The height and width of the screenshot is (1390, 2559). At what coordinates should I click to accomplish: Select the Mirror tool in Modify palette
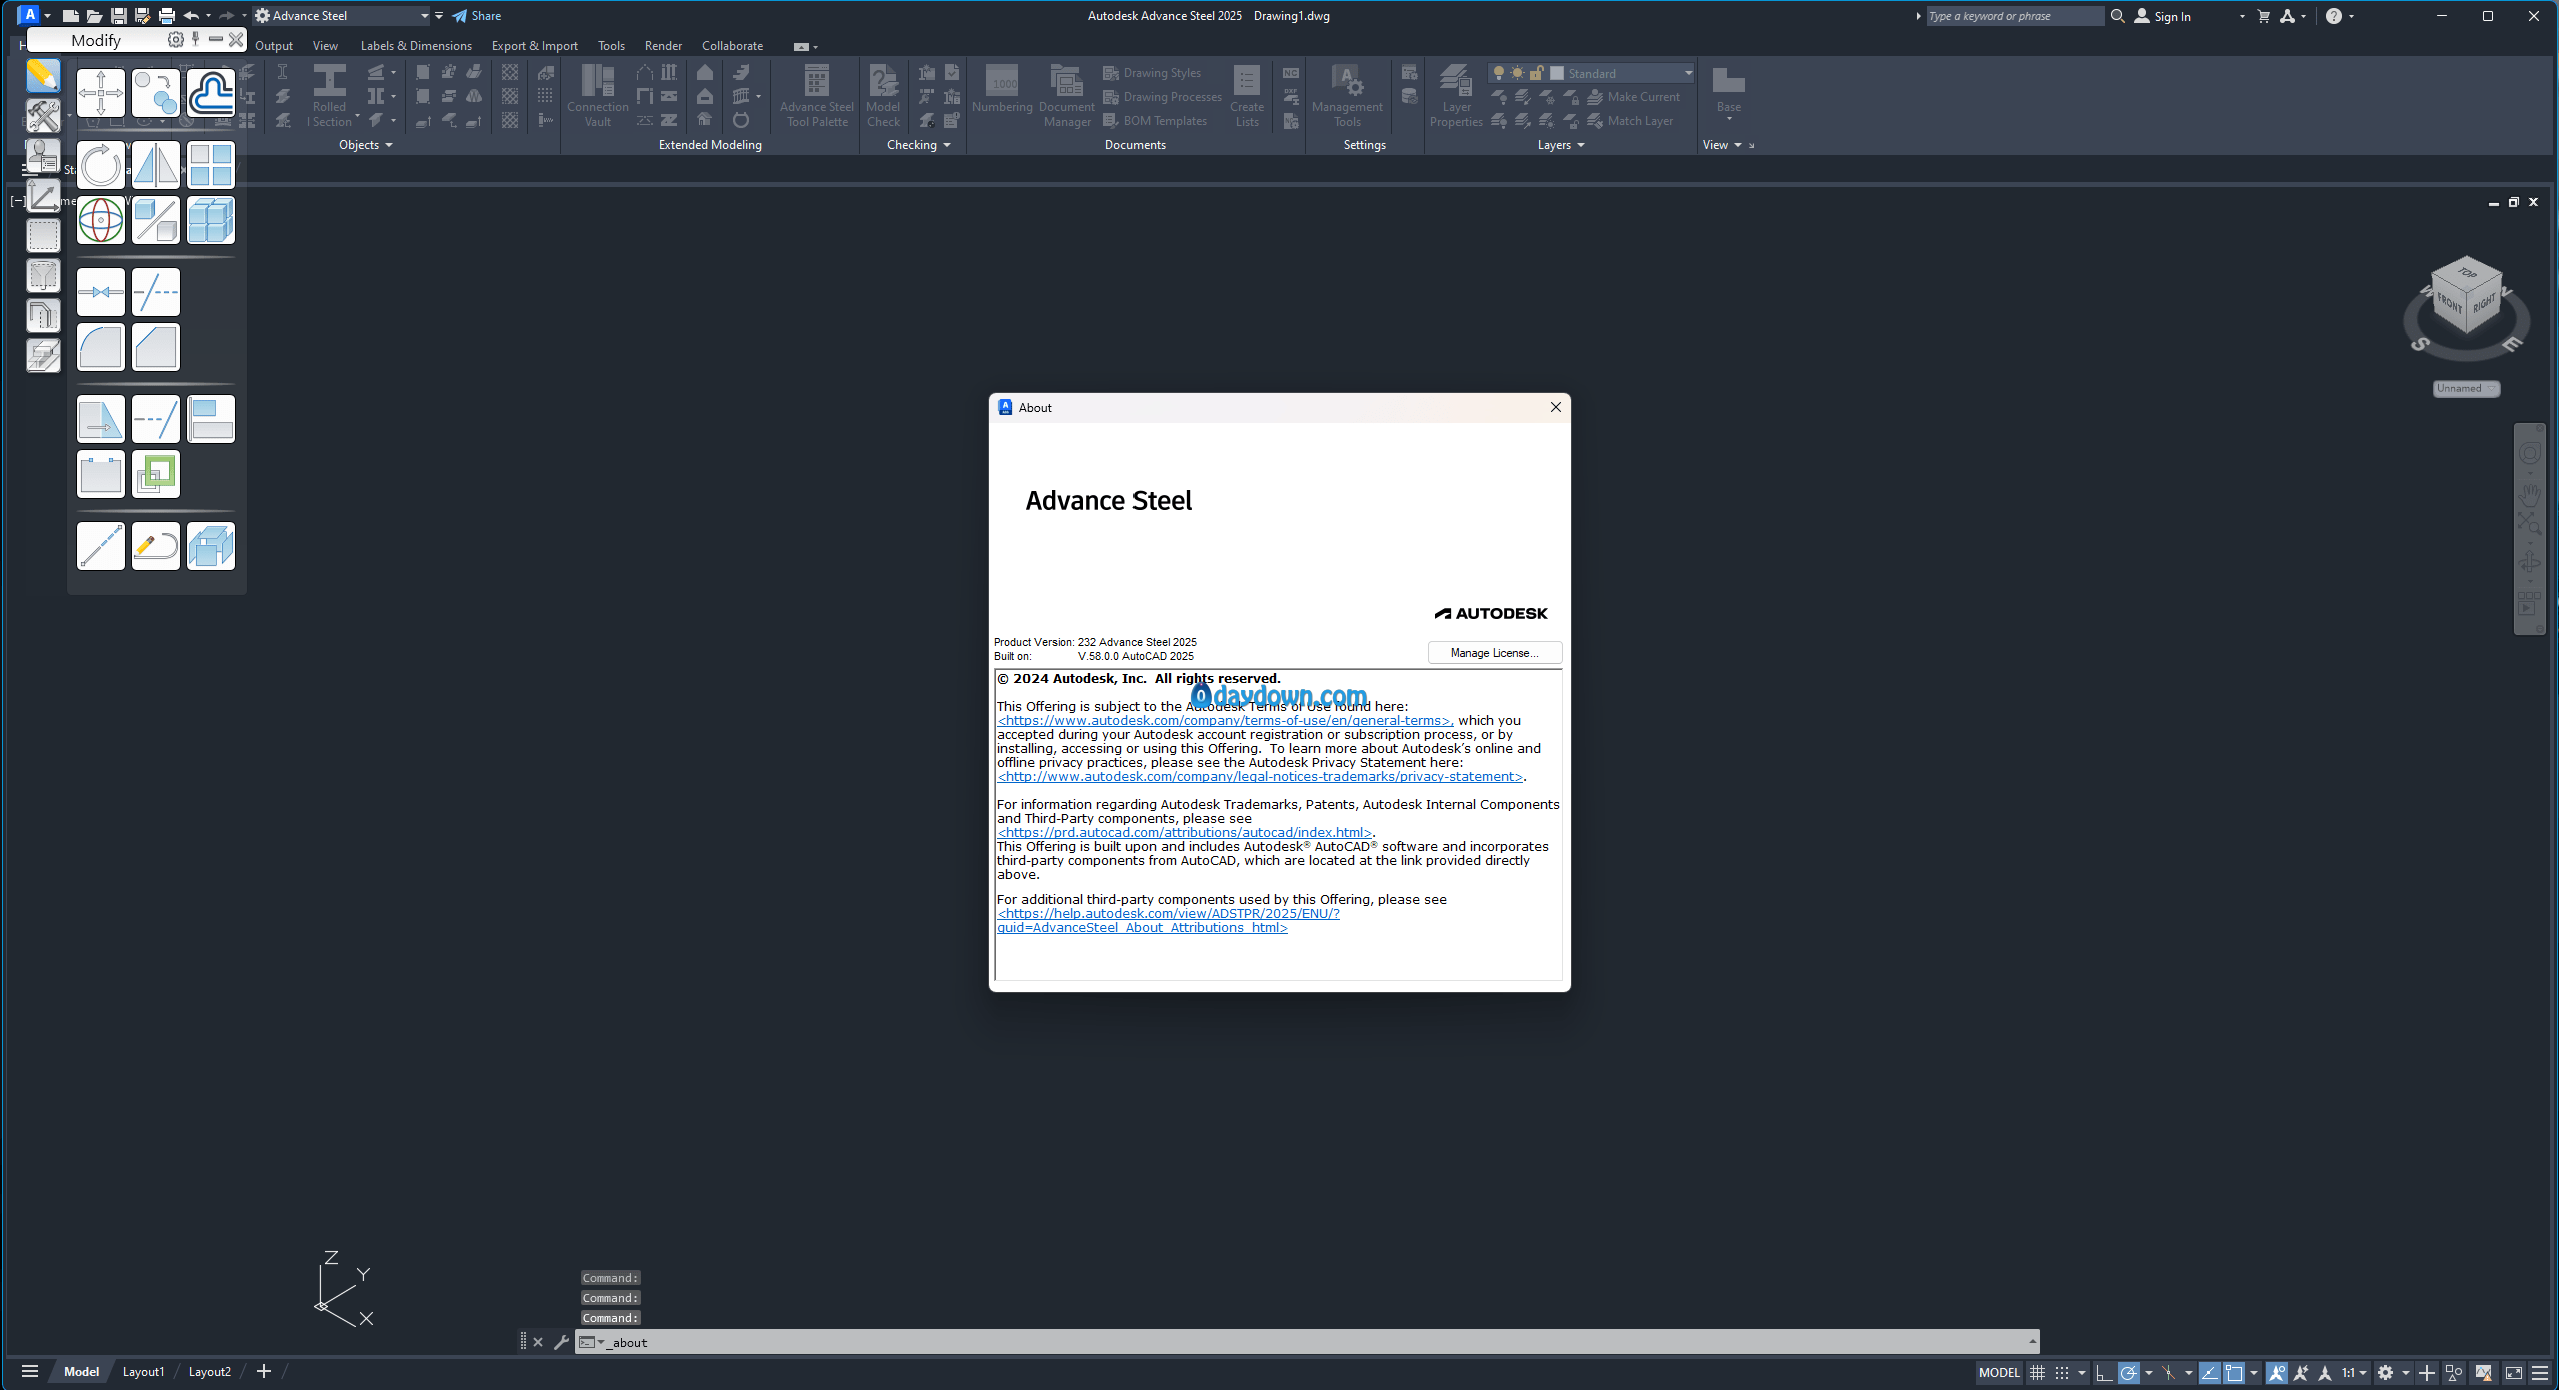156,165
